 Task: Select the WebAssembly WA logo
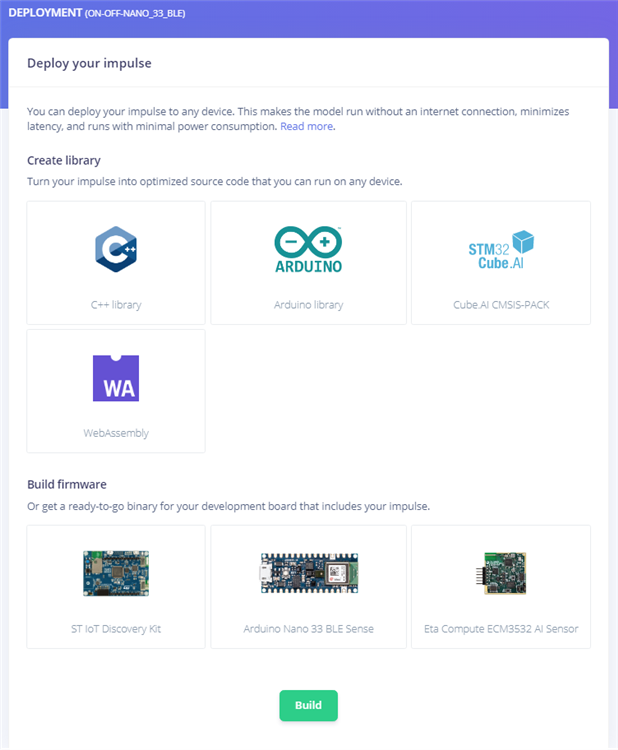tap(116, 378)
